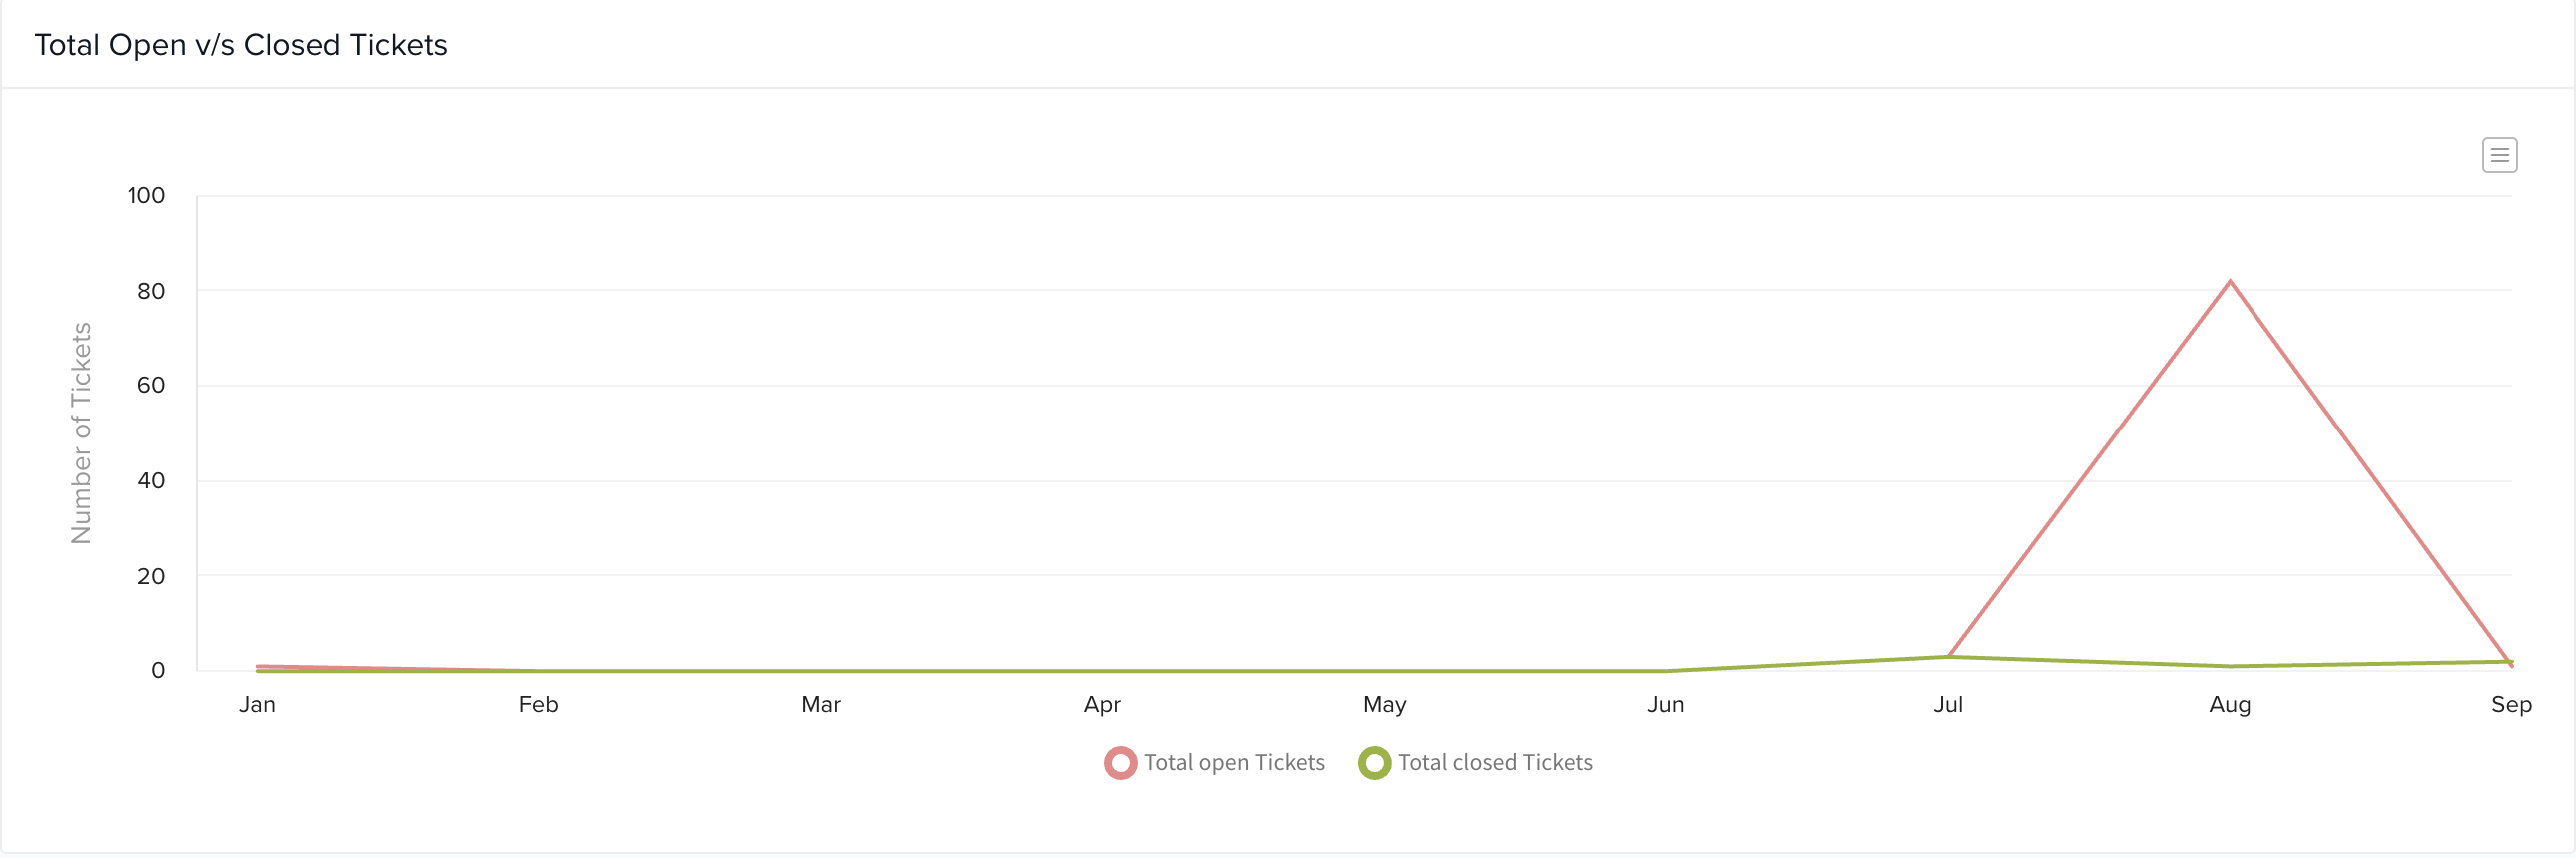
Task: Select the Jul x-axis label
Action: pos(1948,705)
